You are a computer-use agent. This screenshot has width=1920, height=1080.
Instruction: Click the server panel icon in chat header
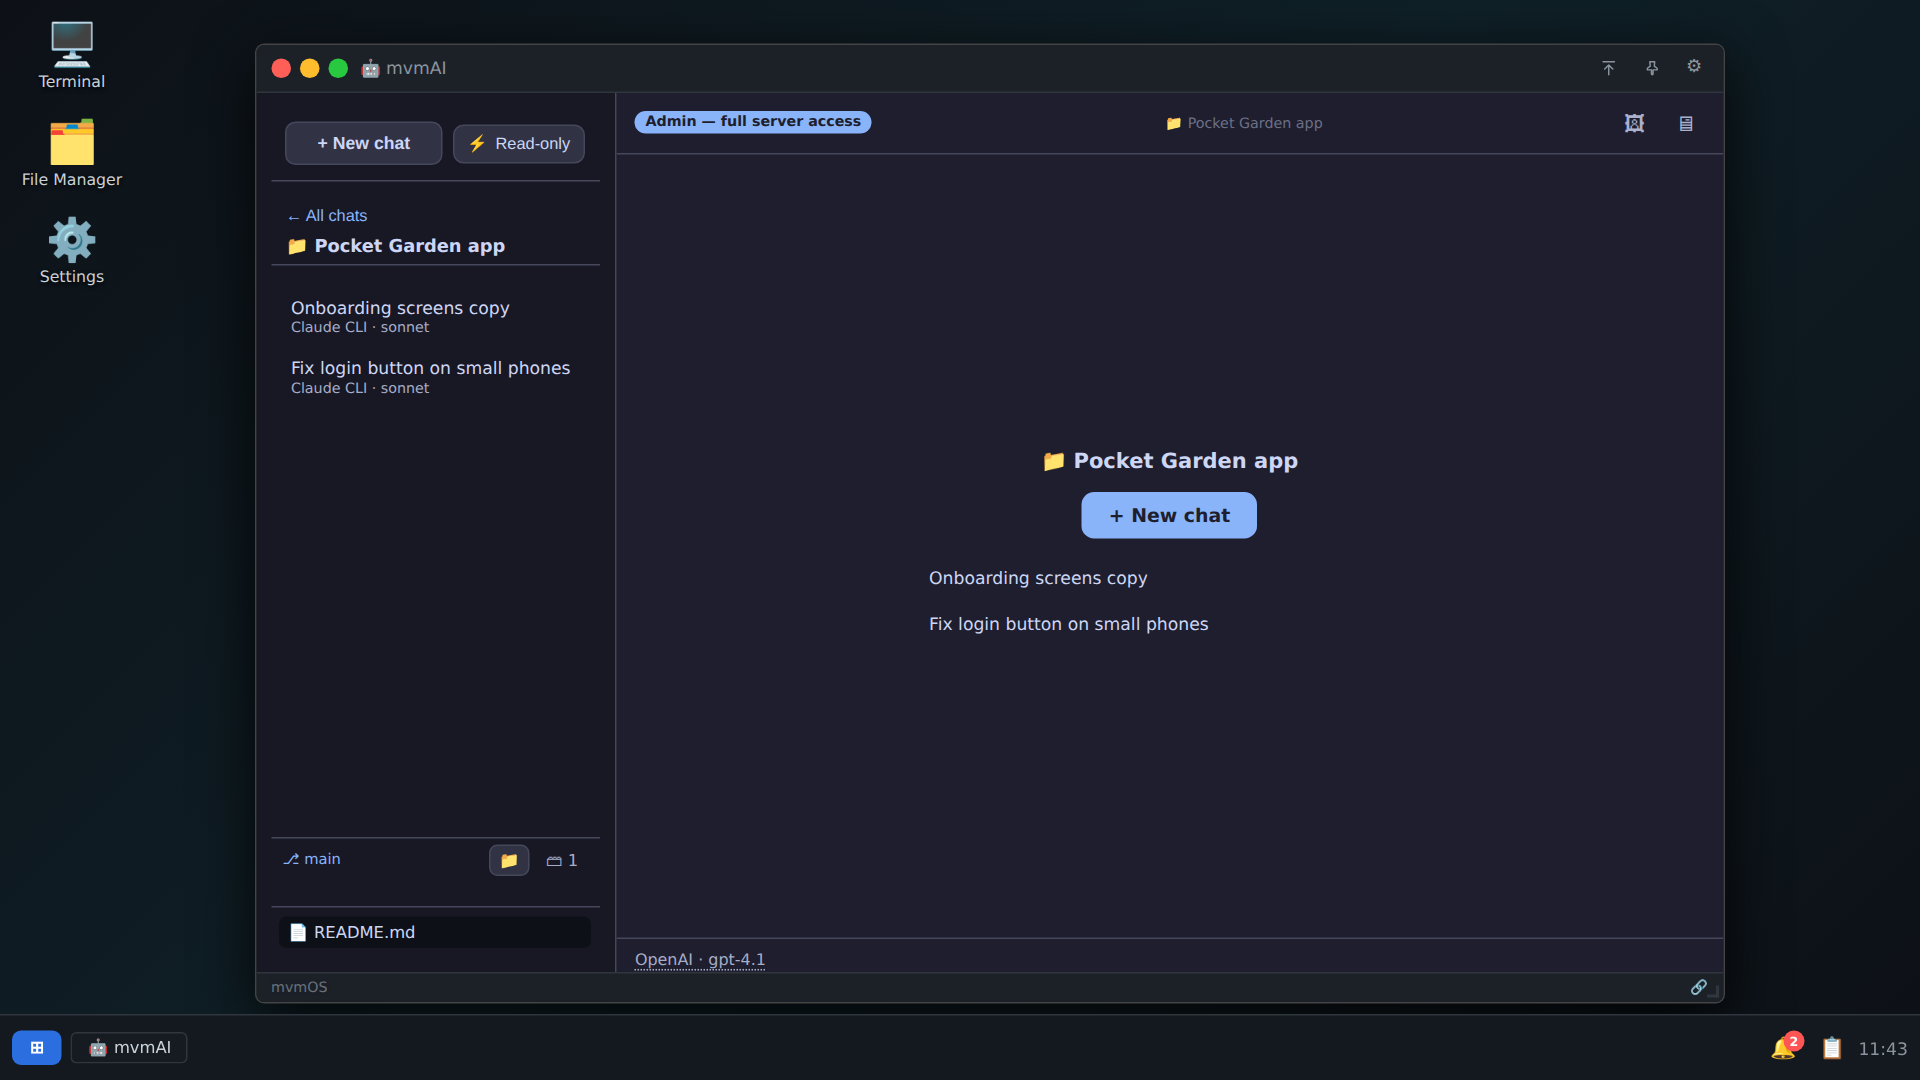click(x=1686, y=123)
